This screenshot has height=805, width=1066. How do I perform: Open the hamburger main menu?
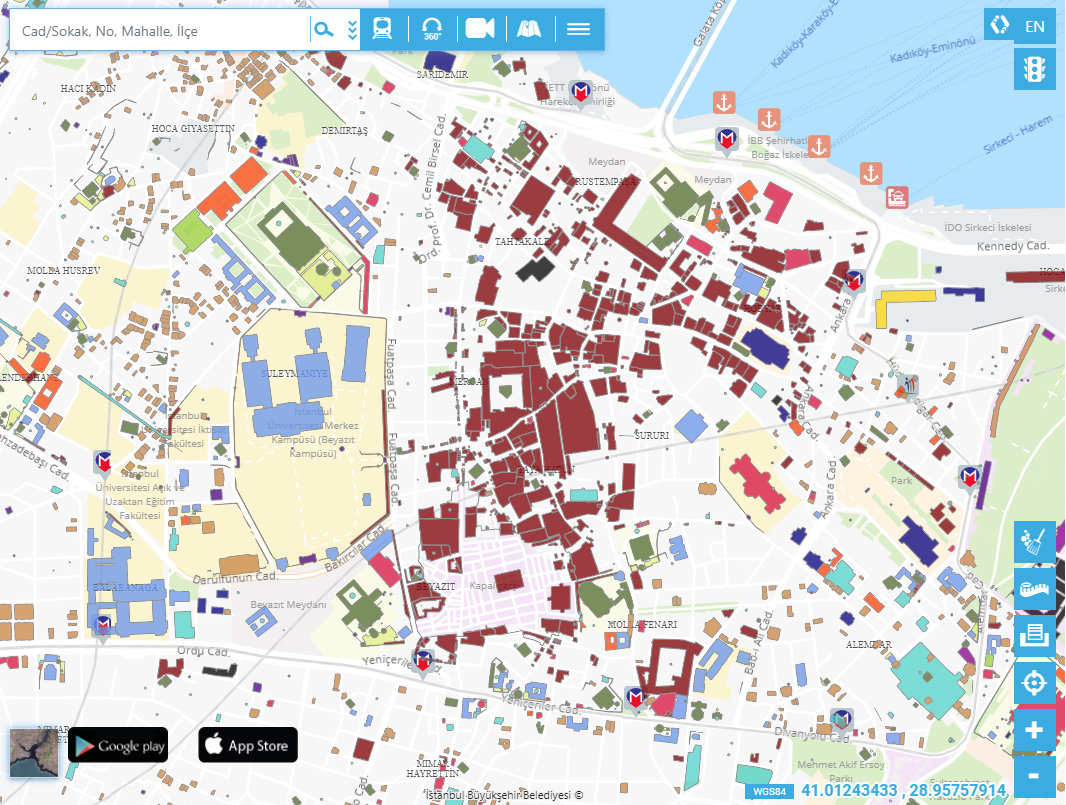point(579,29)
